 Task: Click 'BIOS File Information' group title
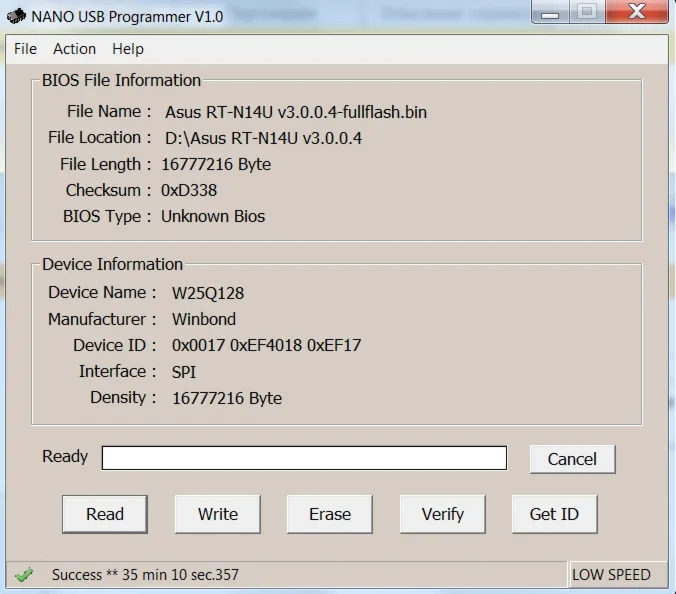(121, 80)
